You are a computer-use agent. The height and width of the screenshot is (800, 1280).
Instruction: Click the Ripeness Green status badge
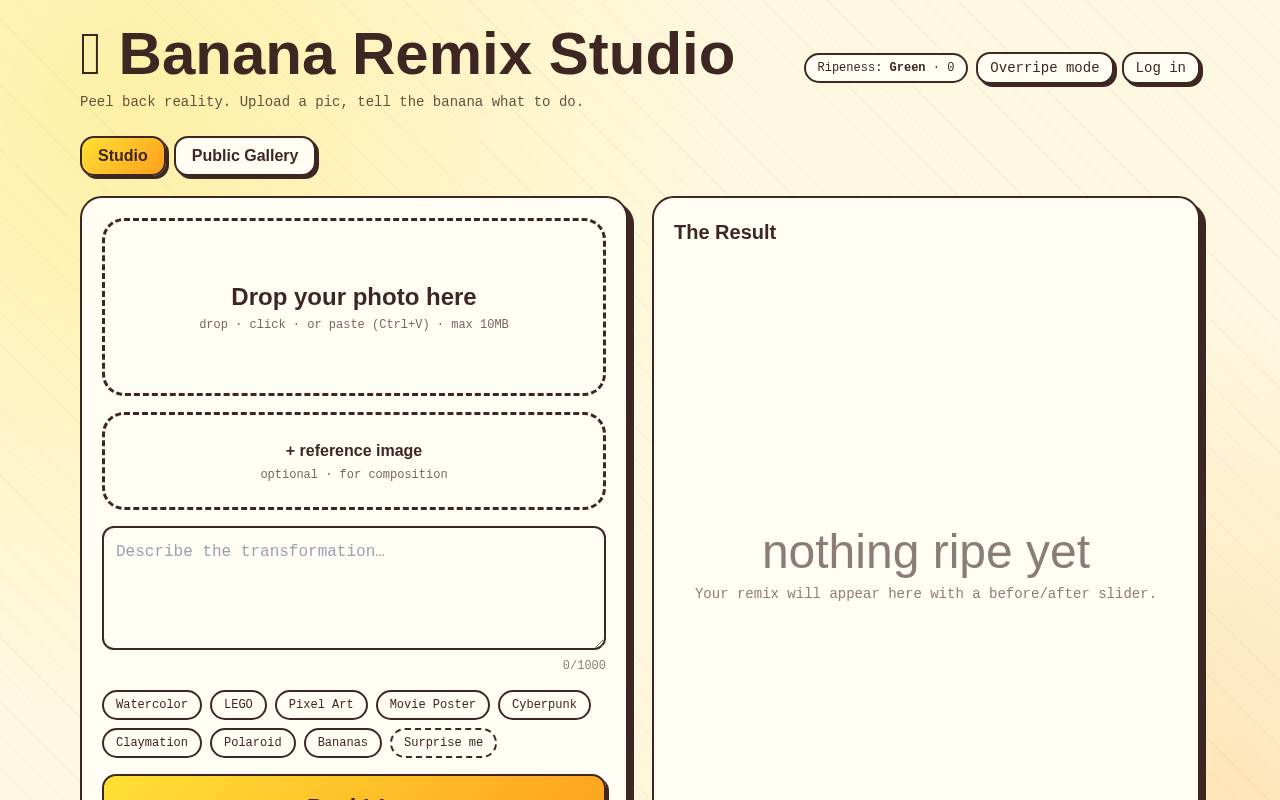coord(886,68)
